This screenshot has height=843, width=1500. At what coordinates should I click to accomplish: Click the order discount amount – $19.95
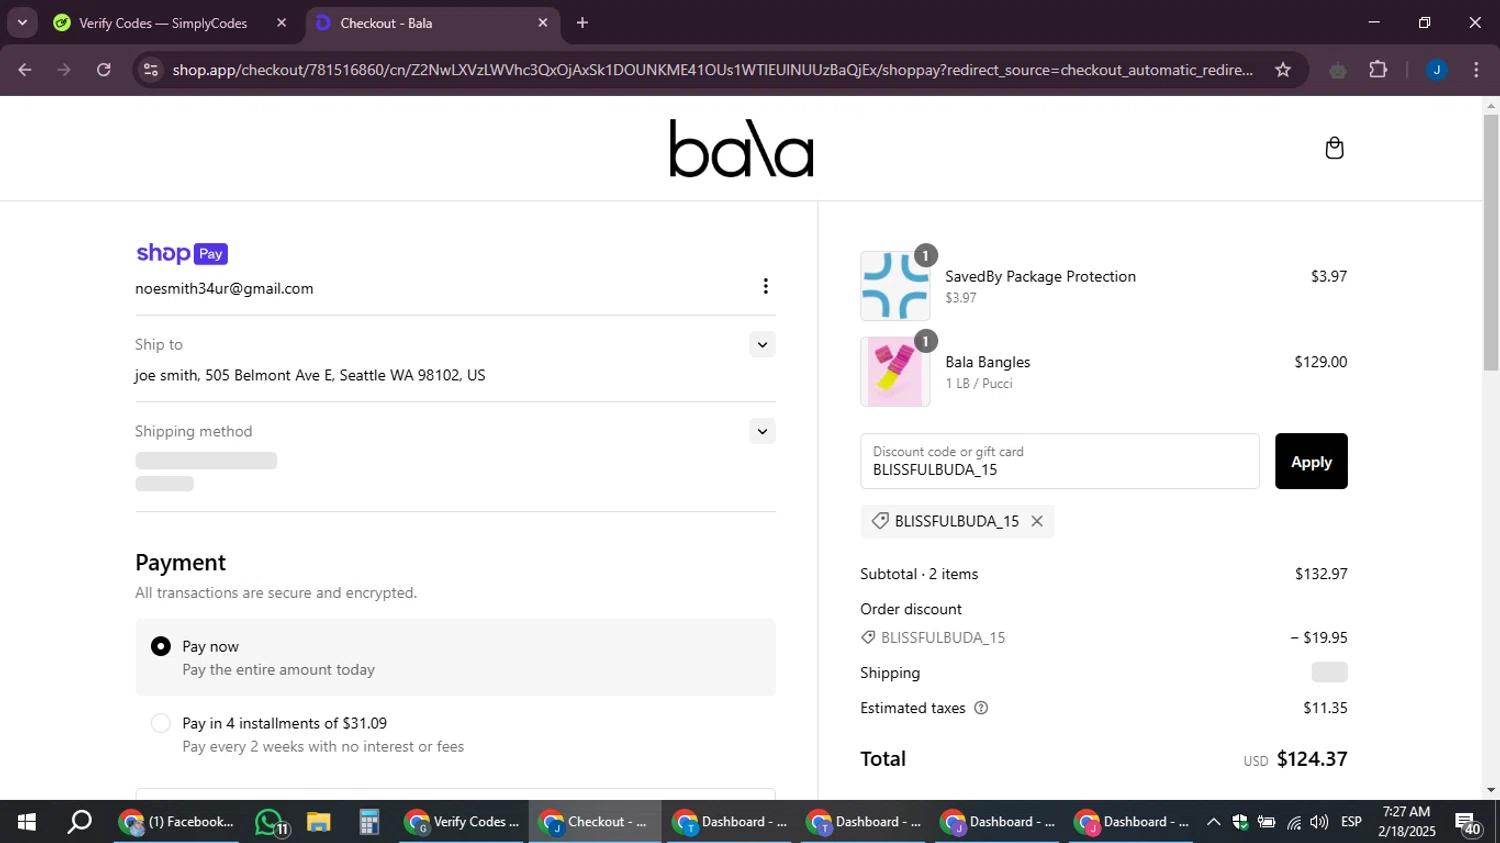[x=1319, y=638]
